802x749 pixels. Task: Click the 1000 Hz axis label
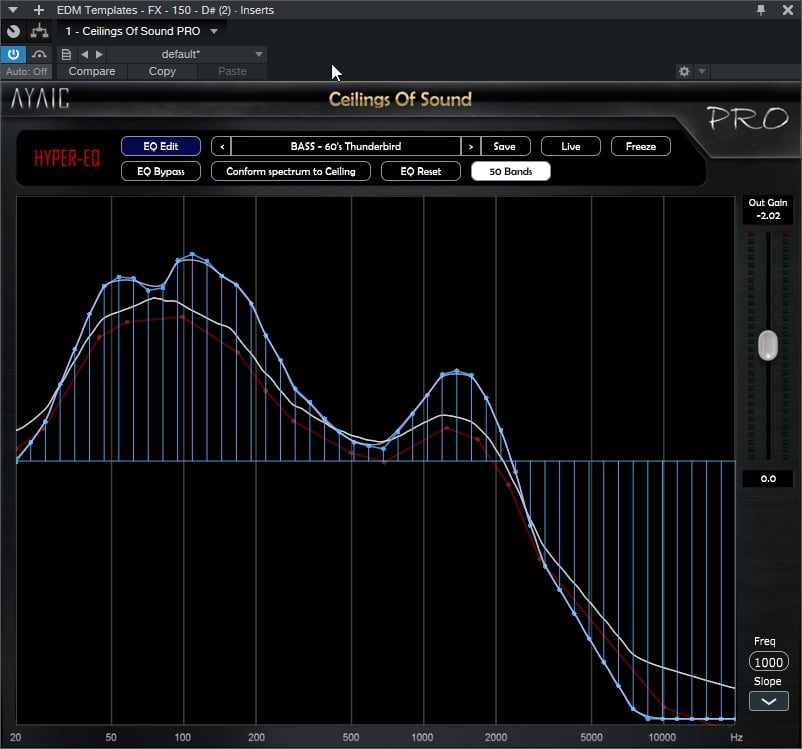pyautogui.click(x=422, y=737)
